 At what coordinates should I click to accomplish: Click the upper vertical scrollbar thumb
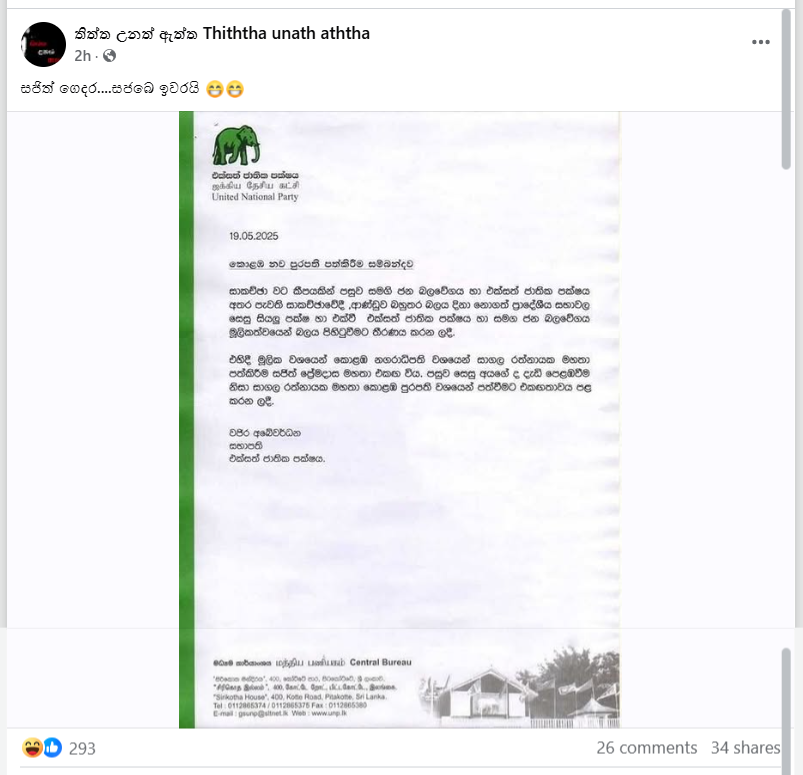[x=786, y=90]
